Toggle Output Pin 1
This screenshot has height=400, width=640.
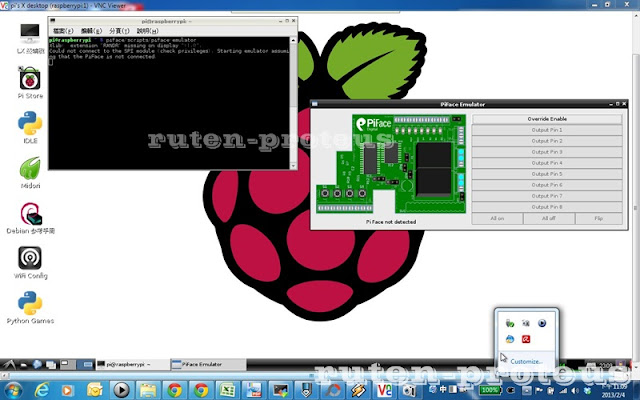(x=547, y=130)
